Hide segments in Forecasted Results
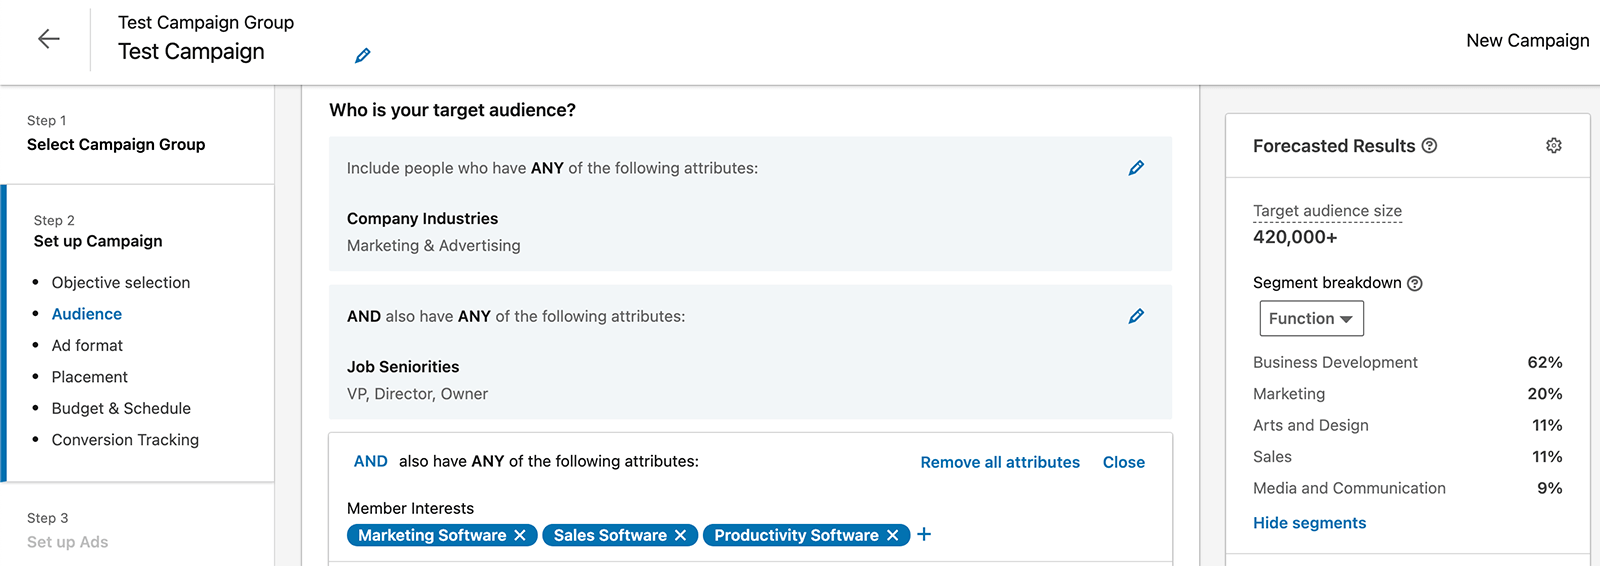Image resolution: width=1600 pixels, height=566 pixels. click(1309, 523)
